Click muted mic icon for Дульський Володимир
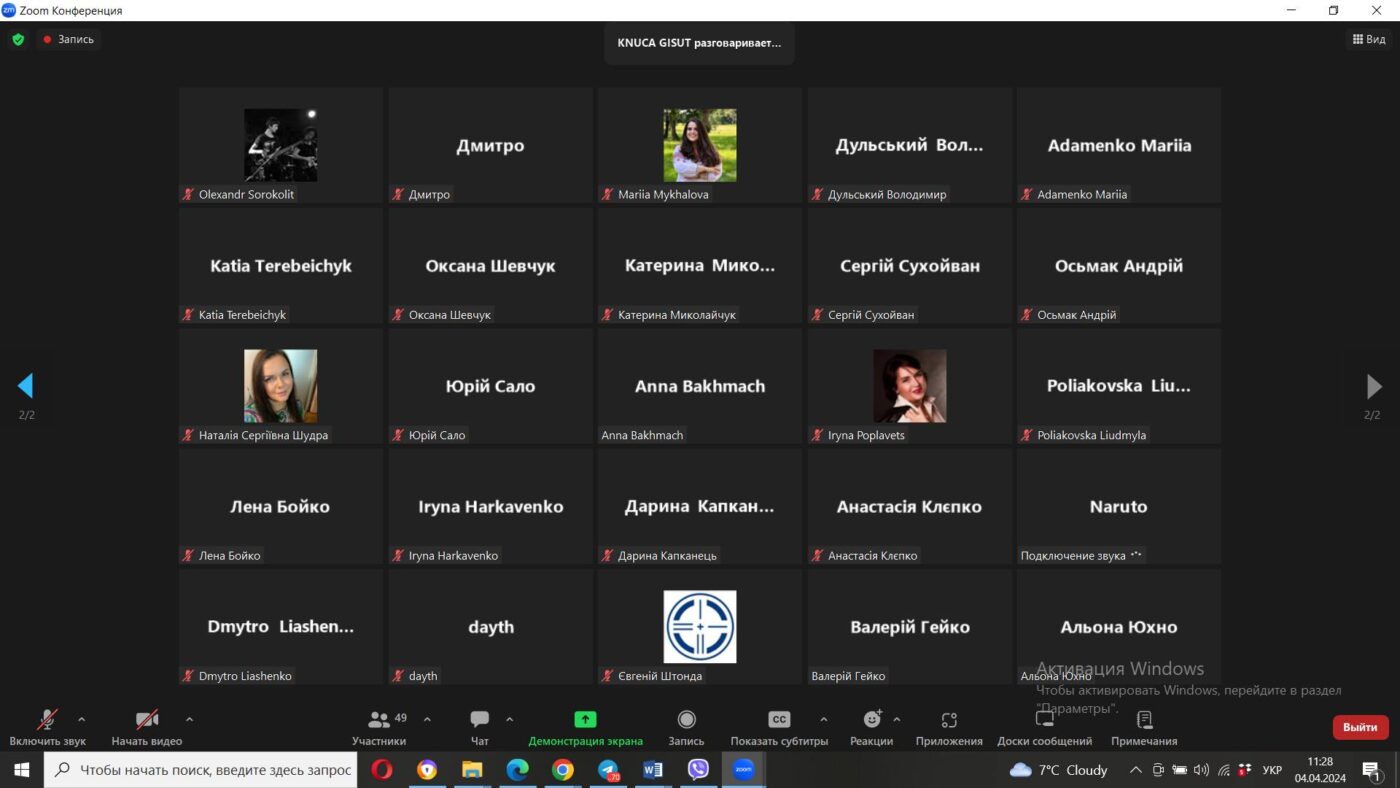 (x=817, y=195)
